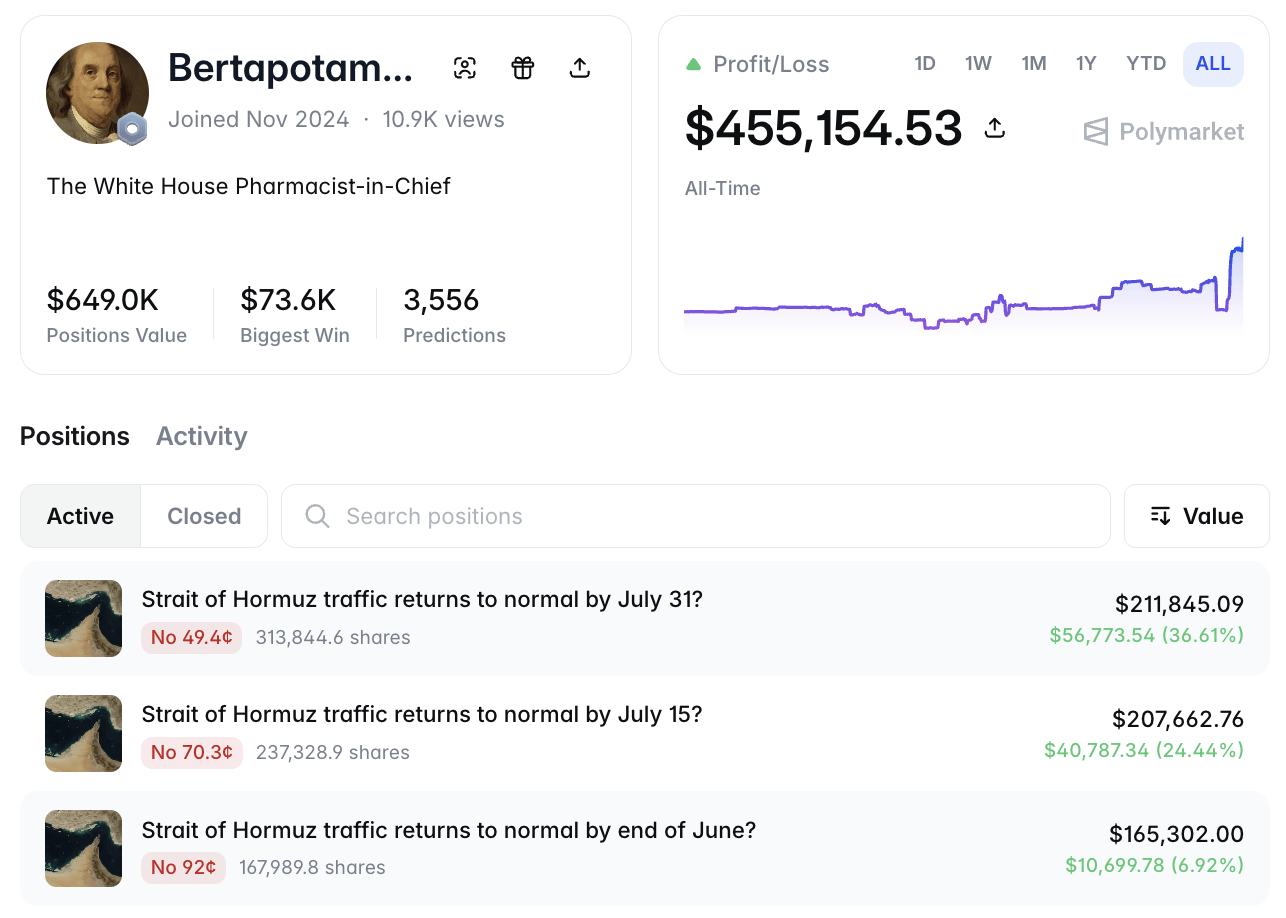This screenshot has width=1286, height=918.
Task: Show the Closed positions tab
Action: [204, 516]
